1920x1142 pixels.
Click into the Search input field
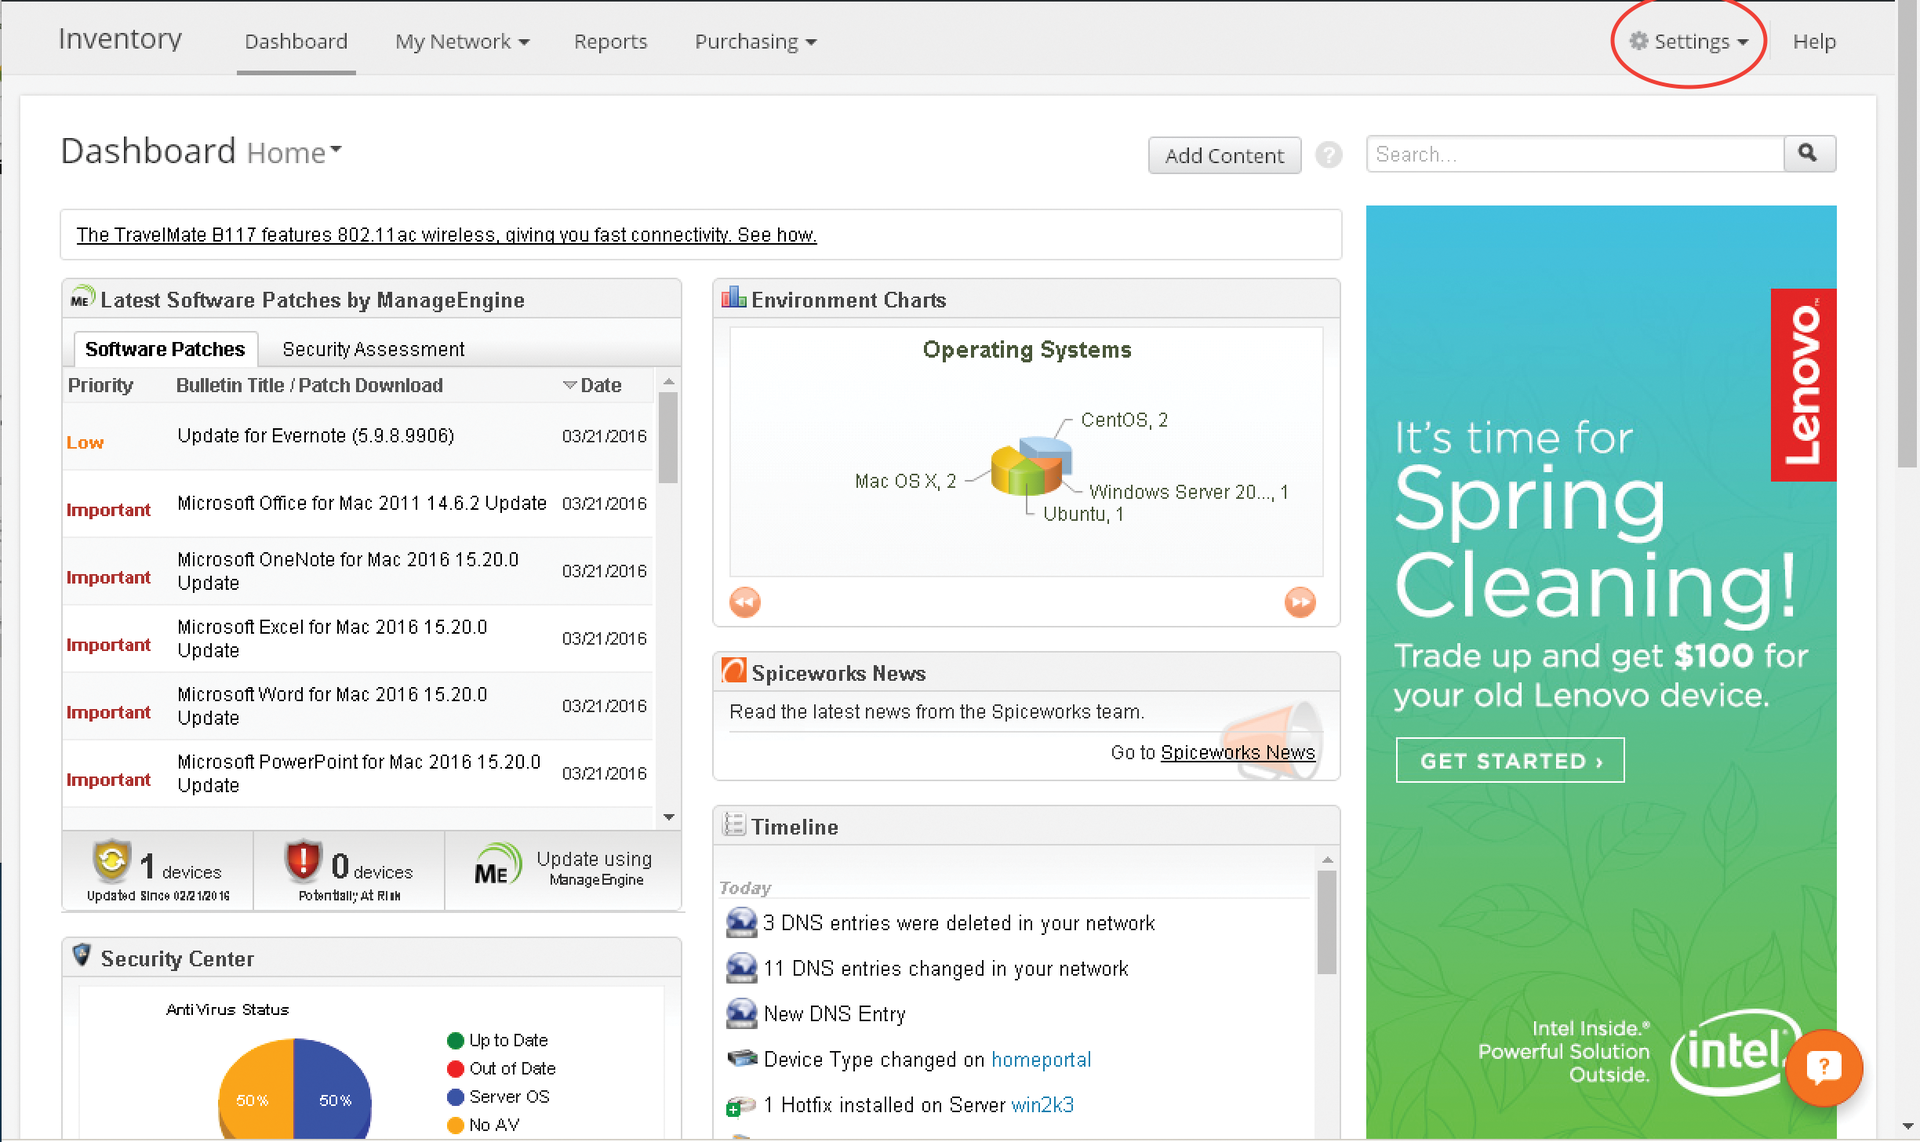pyautogui.click(x=1574, y=154)
